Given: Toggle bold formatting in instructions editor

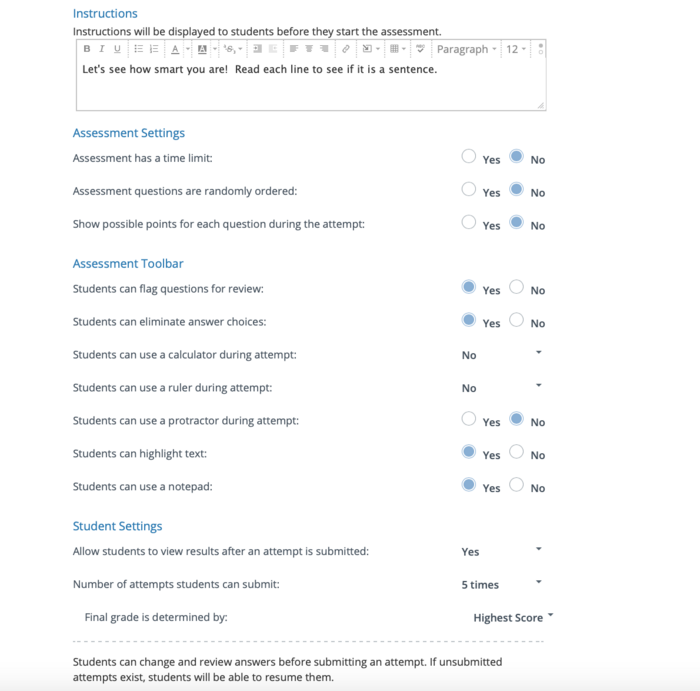Looking at the screenshot, I should [87, 49].
